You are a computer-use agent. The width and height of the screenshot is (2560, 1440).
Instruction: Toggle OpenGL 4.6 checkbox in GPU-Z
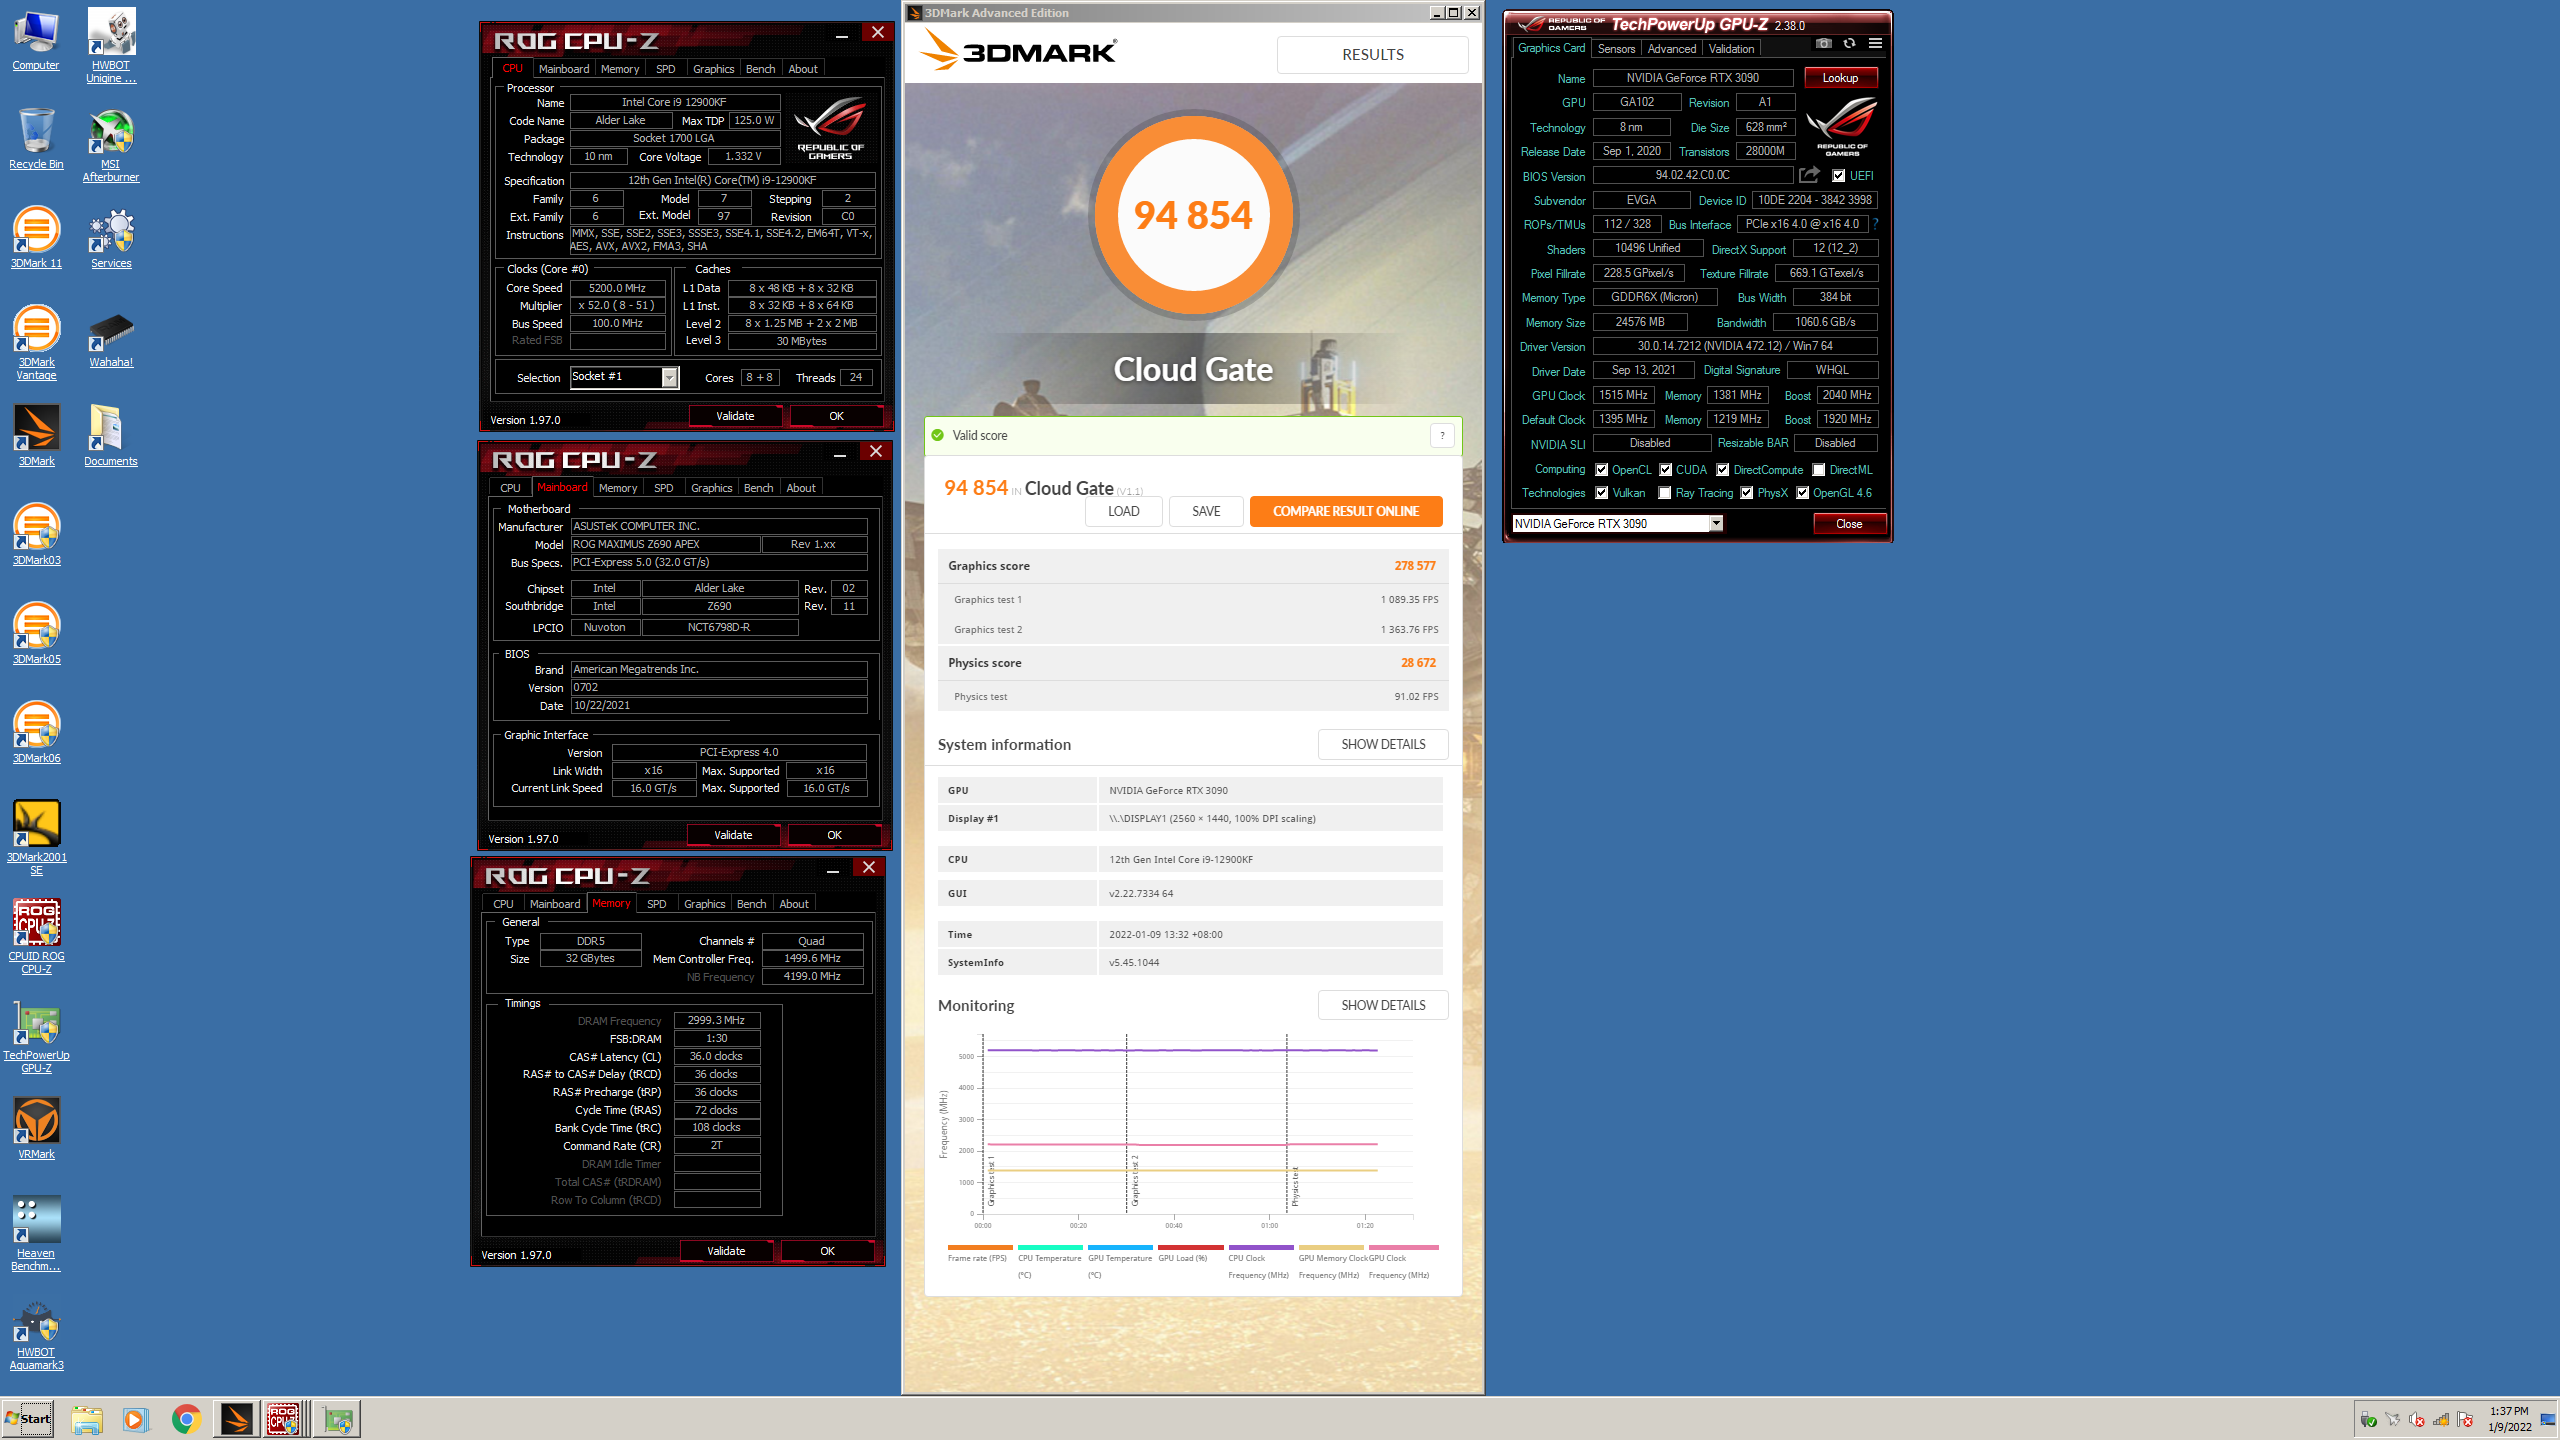click(x=1803, y=493)
